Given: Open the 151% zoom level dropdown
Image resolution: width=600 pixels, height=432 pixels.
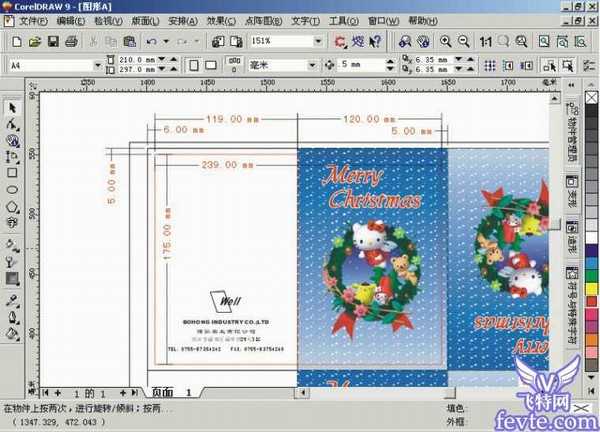Looking at the screenshot, I should 318,42.
